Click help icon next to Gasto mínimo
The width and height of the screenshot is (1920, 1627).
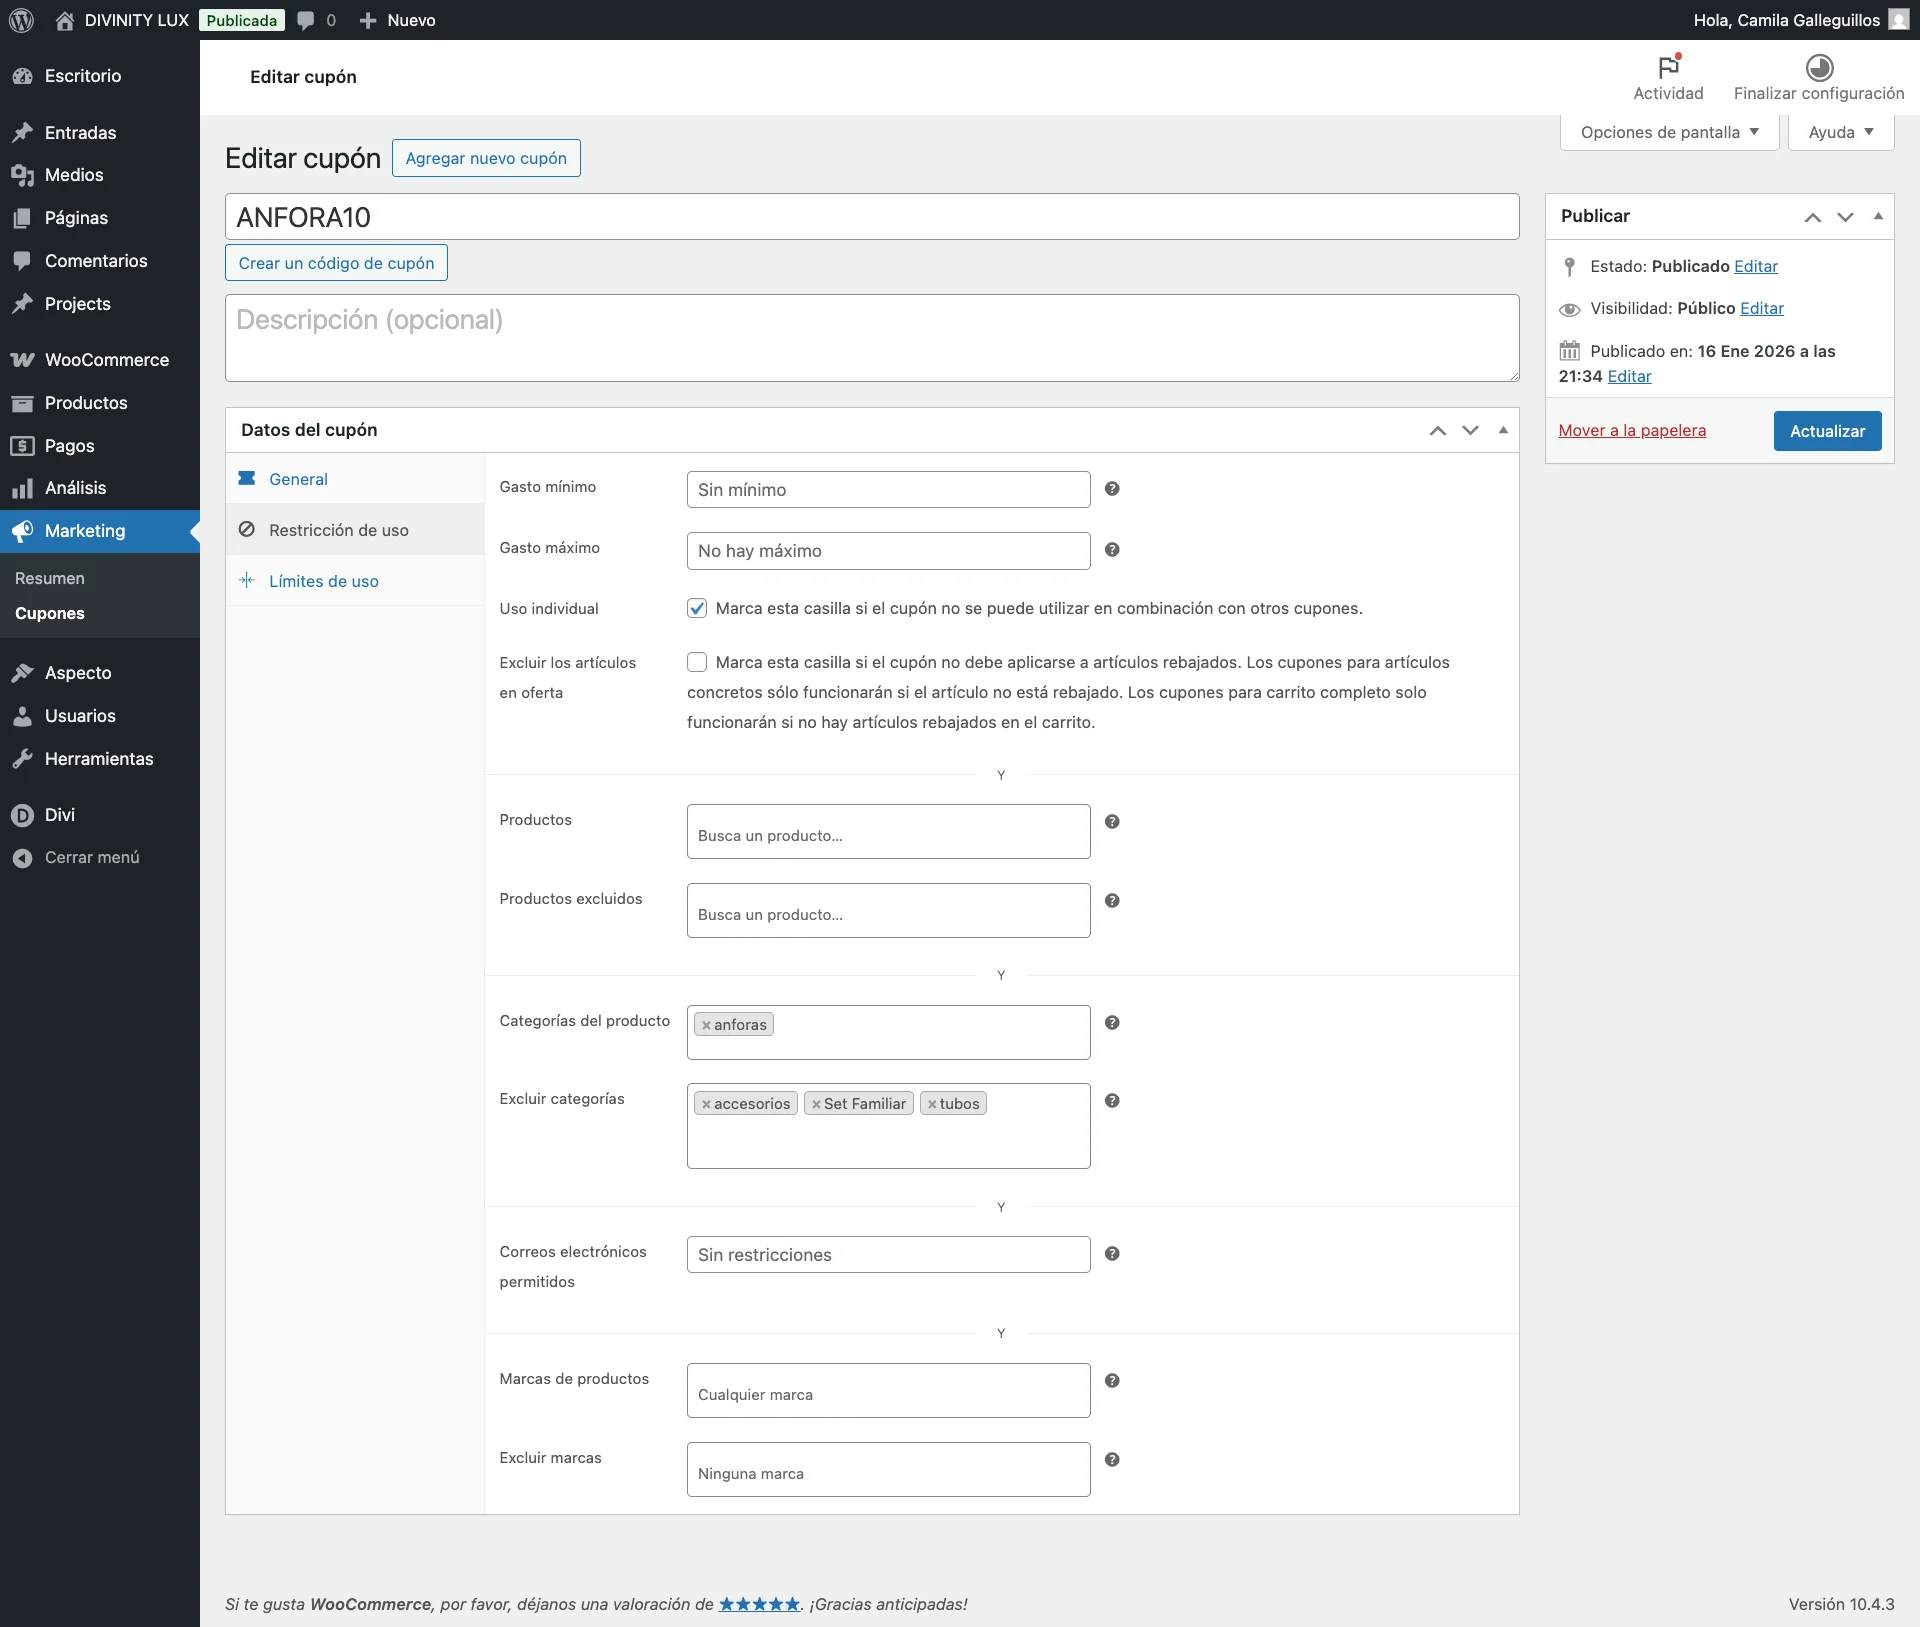click(1112, 489)
